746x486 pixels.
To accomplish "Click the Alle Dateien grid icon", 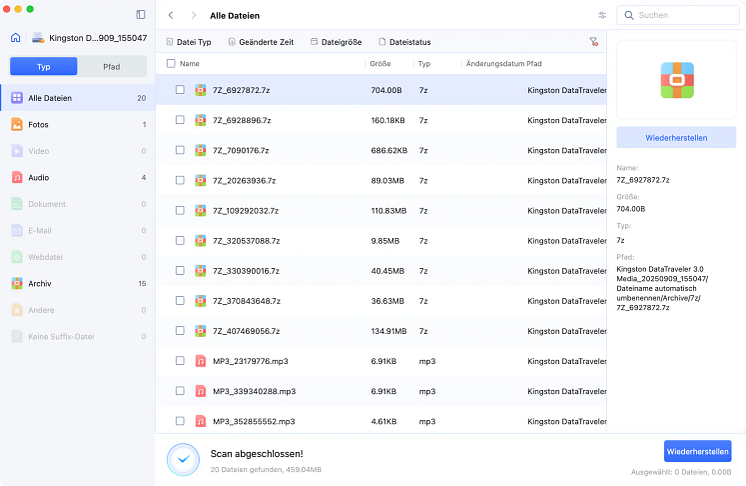I will pyautogui.click(x=17, y=98).
